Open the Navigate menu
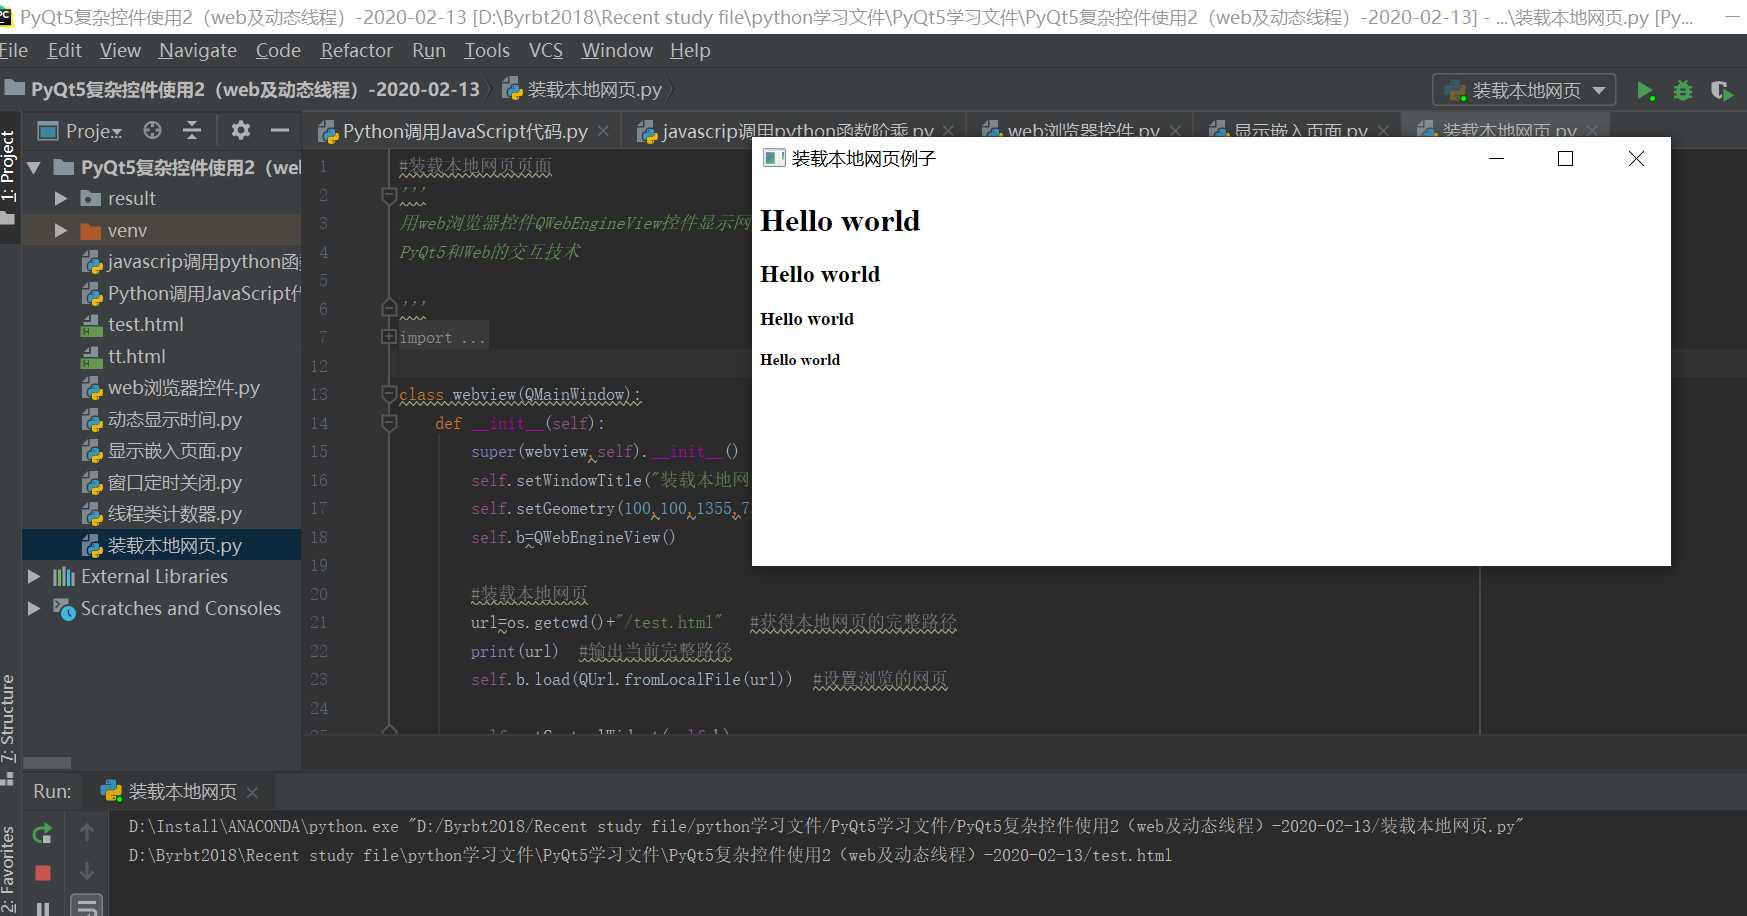The image size is (1747, 916). (x=198, y=50)
